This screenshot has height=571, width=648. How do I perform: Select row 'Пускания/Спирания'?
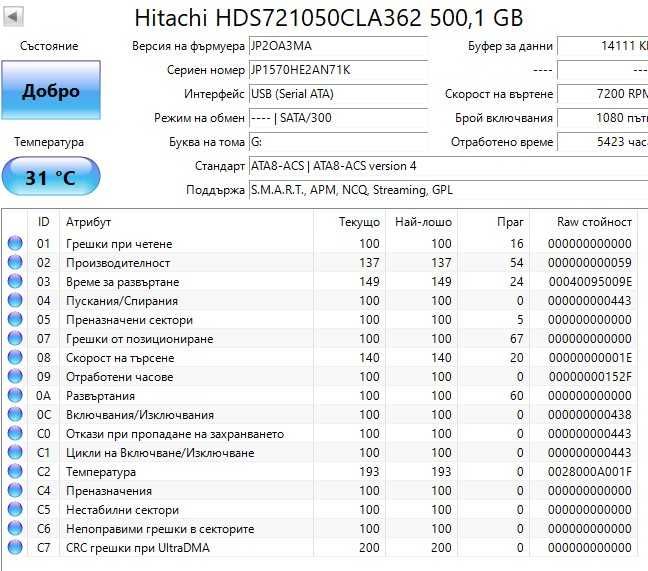[321, 300]
